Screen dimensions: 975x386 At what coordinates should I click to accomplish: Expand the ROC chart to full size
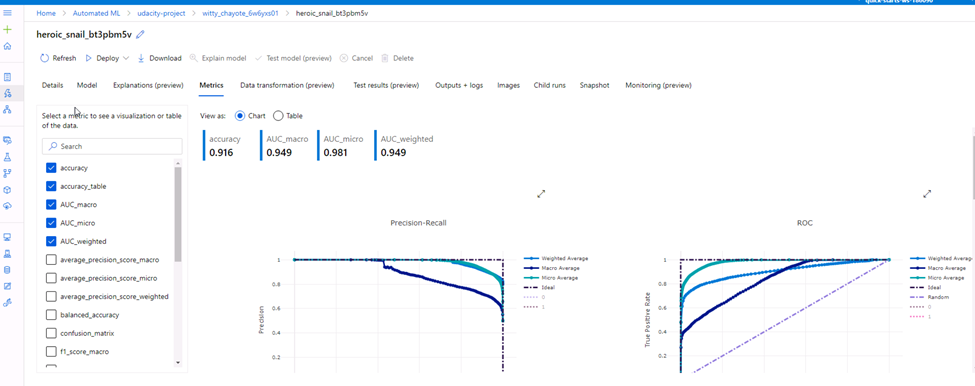click(927, 194)
